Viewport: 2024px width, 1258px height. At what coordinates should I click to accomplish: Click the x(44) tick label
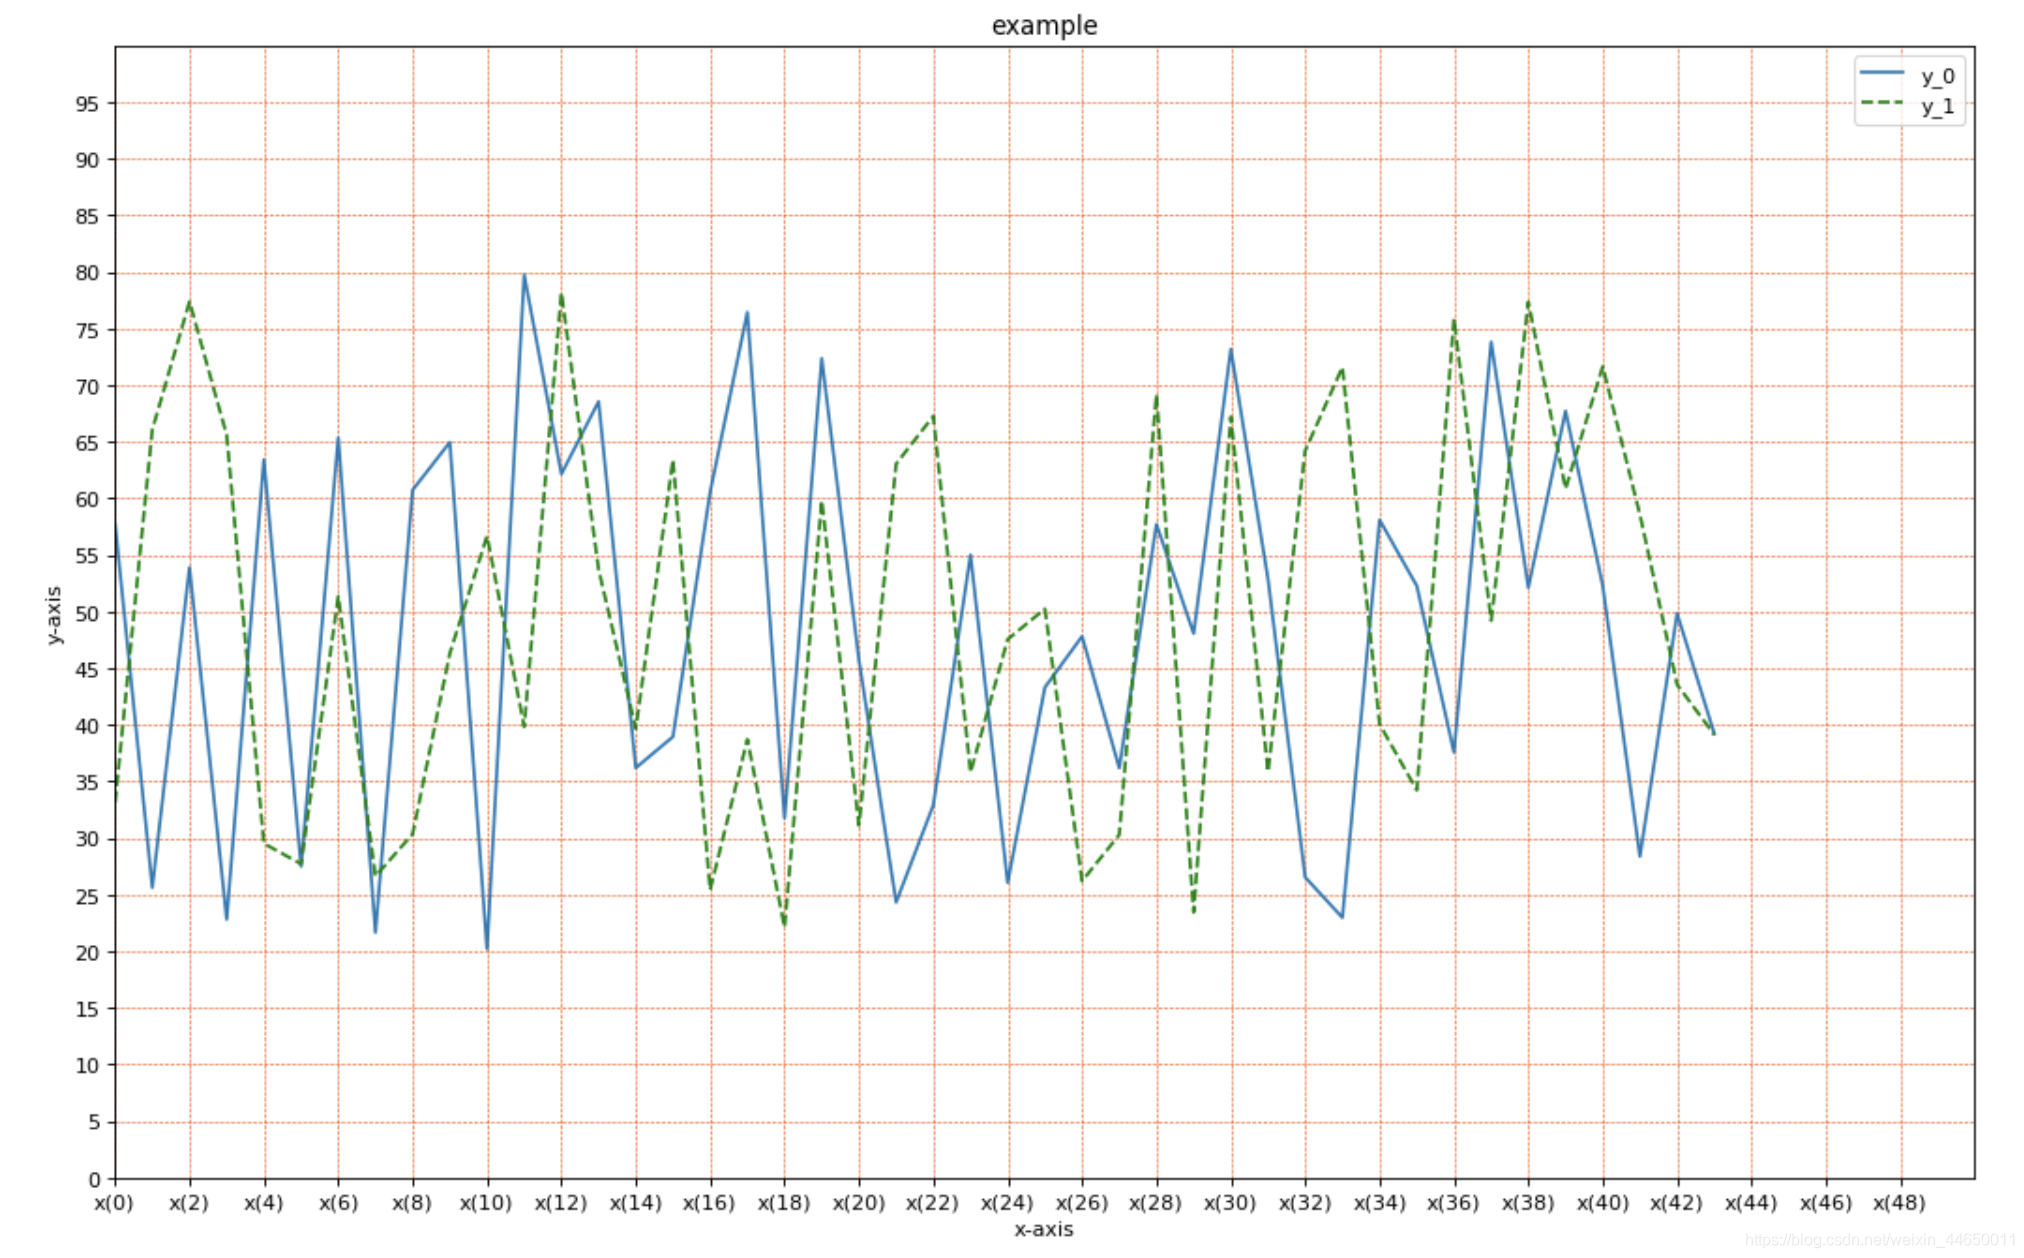click(x=1750, y=1203)
